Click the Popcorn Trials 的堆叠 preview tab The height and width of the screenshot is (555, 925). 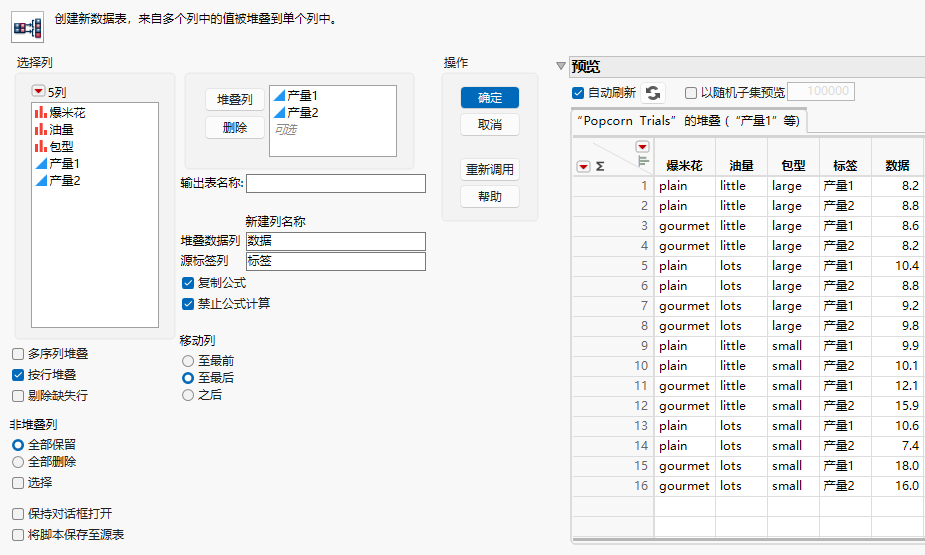(689, 121)
